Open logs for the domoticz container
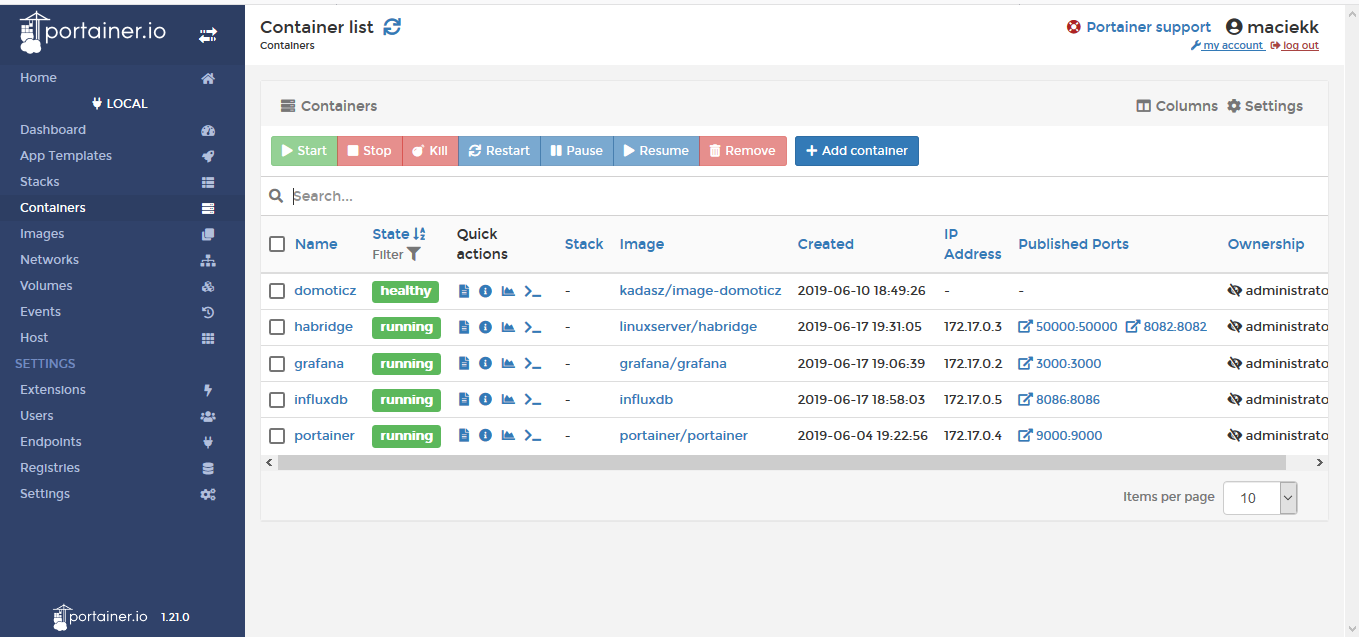Viewport: 1359px width, 637px height. coord(464,291)
